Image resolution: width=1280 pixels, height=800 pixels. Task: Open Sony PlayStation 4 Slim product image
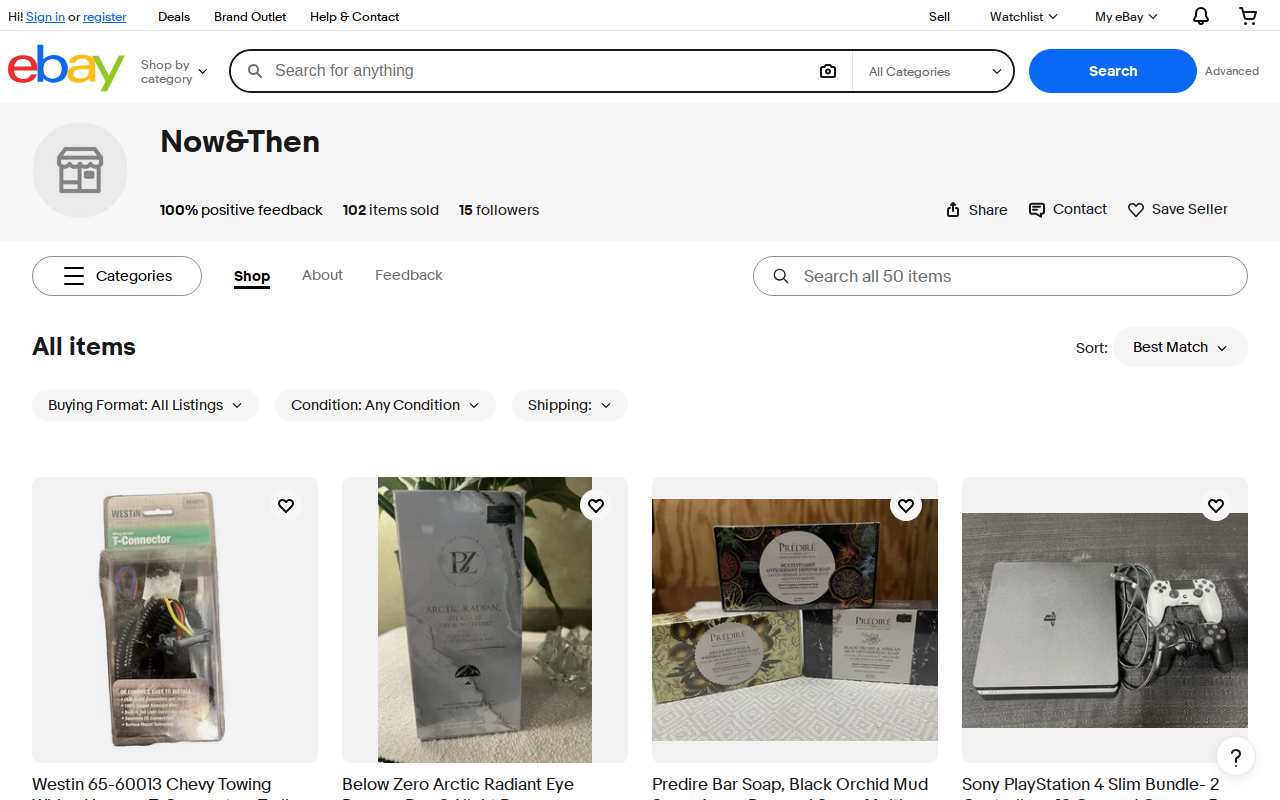(1105, 620)
